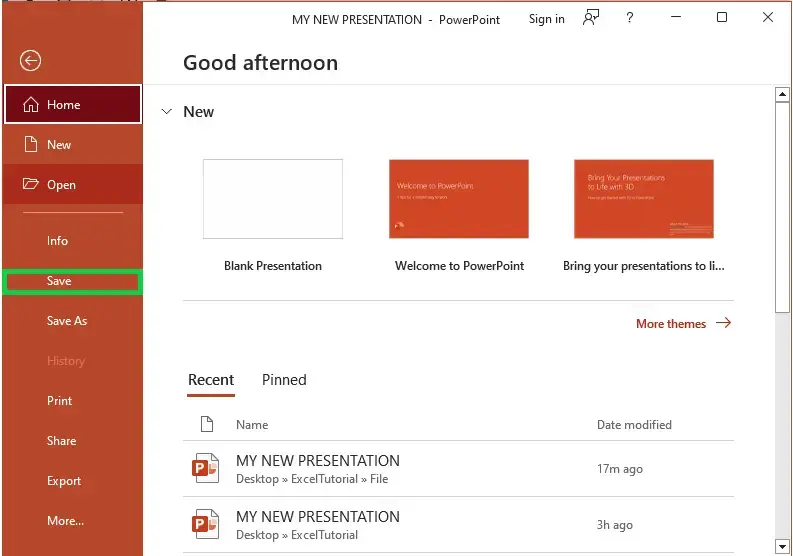Click the document icon in list header

(207, 424)
